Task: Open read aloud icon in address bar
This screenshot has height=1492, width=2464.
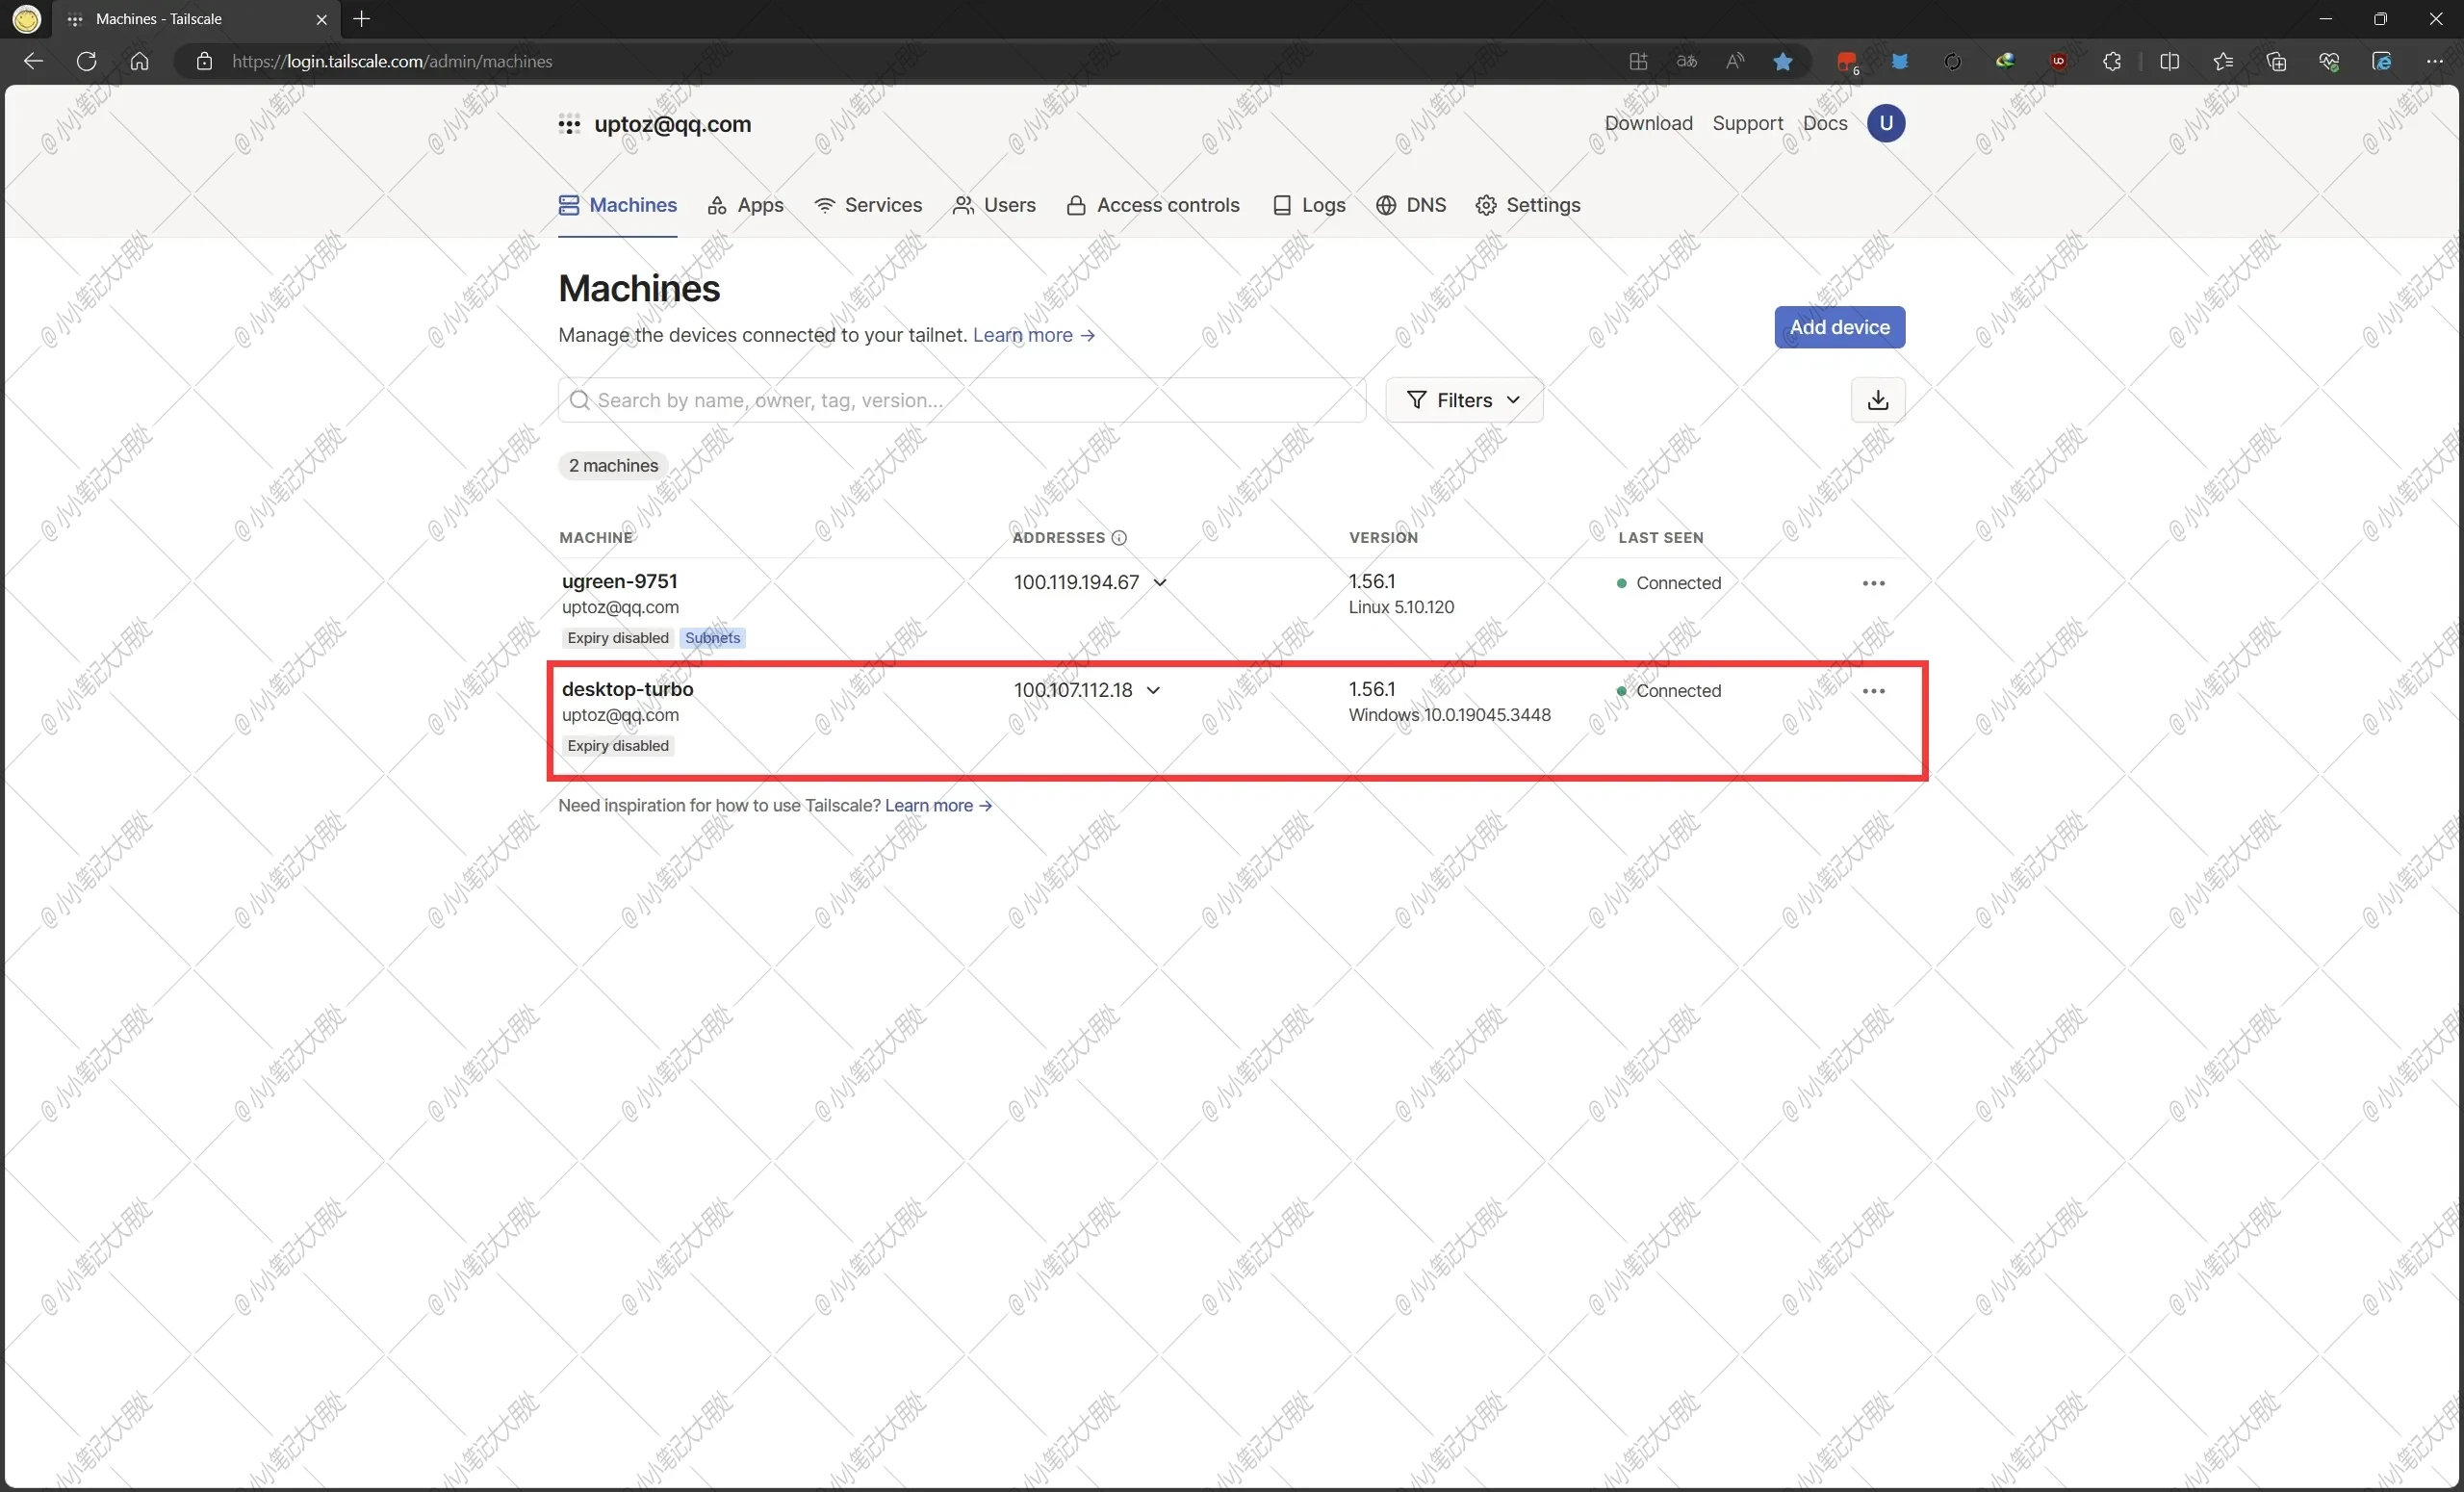Action: click(1735, 61)
